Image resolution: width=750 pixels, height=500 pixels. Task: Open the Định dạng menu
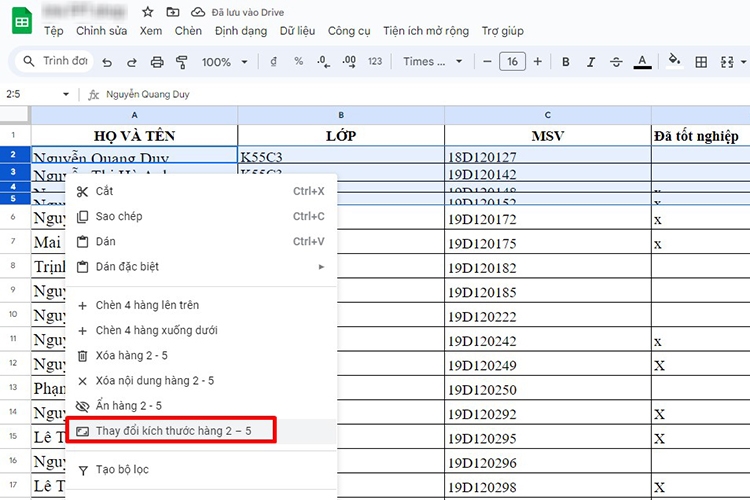pos(241,31)
